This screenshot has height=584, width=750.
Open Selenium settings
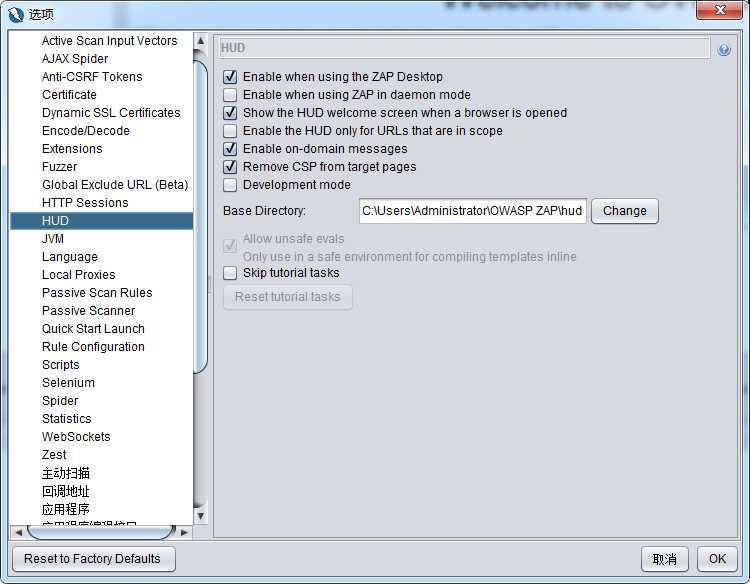pyautogui.click(x=68, y=383)
